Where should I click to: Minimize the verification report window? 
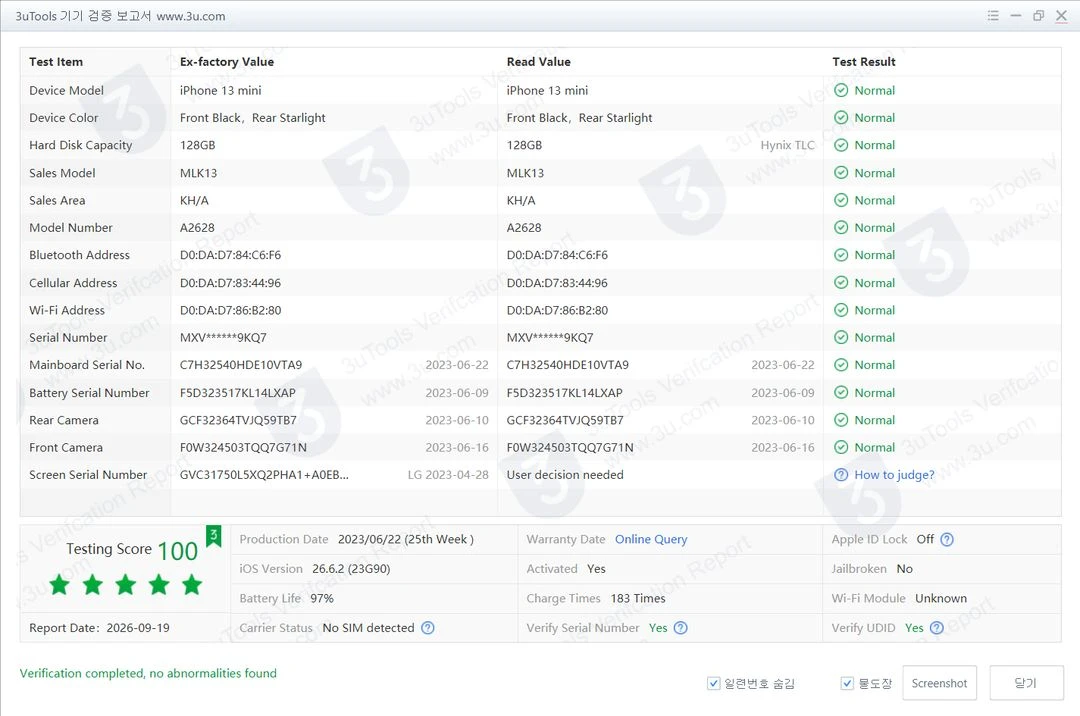pos(1015,16)
